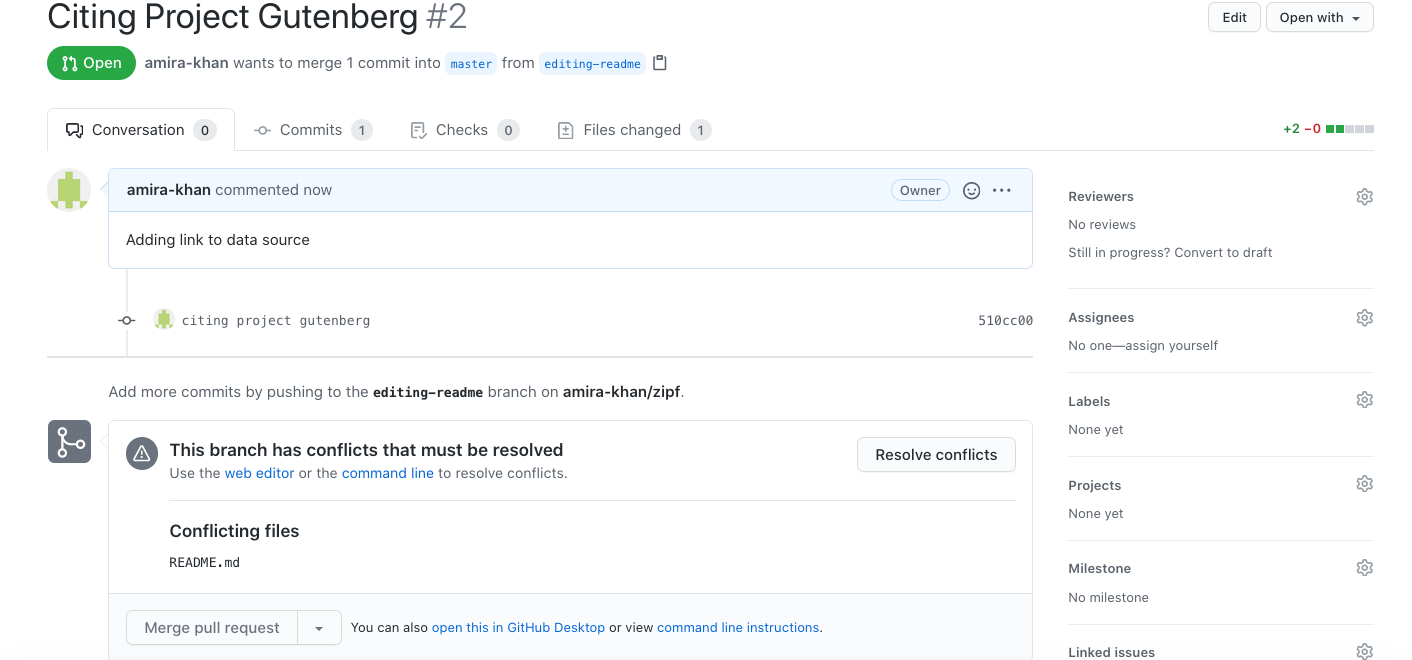The image size is (1412, 660).
Task: Click the 'Adding link to data source' comment text
Action: (x=218, y=240)
